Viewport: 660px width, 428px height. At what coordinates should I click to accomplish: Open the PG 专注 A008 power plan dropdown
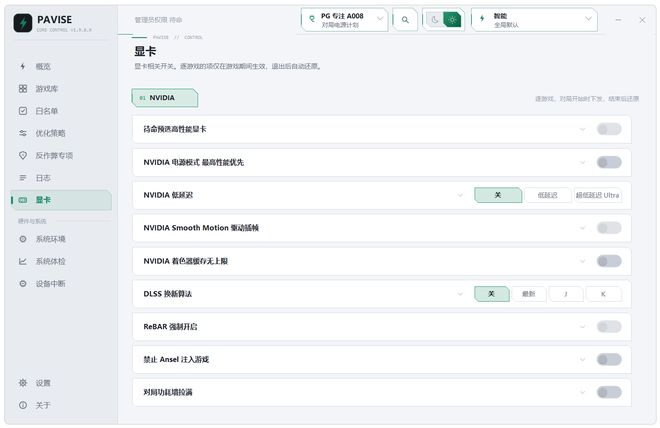click(344, 20)
